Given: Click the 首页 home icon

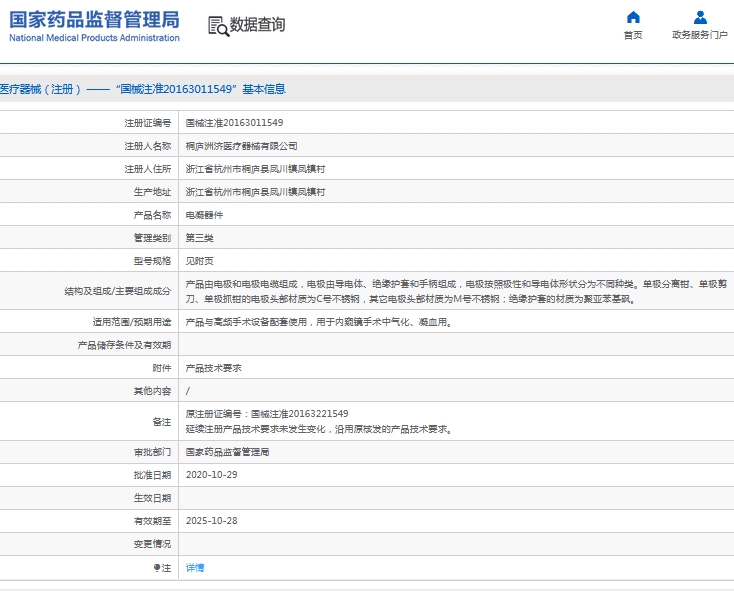Looking at the screenshot, I should pyautogui.click(x=633, y=18).
